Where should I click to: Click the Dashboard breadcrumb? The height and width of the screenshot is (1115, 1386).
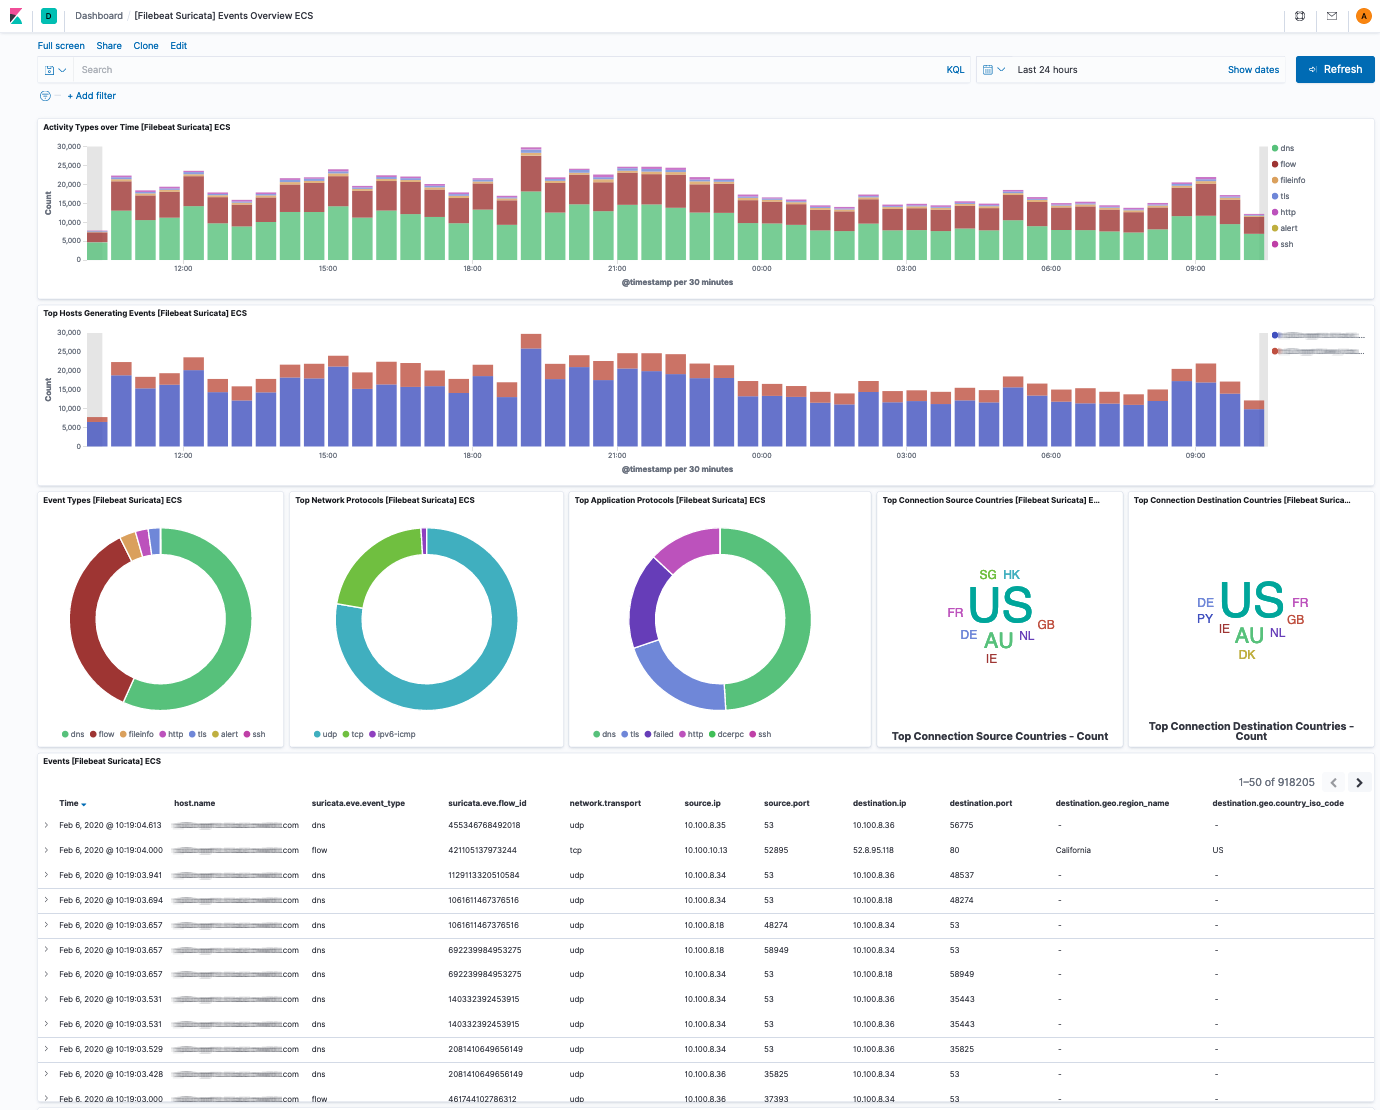click(98, 16)
